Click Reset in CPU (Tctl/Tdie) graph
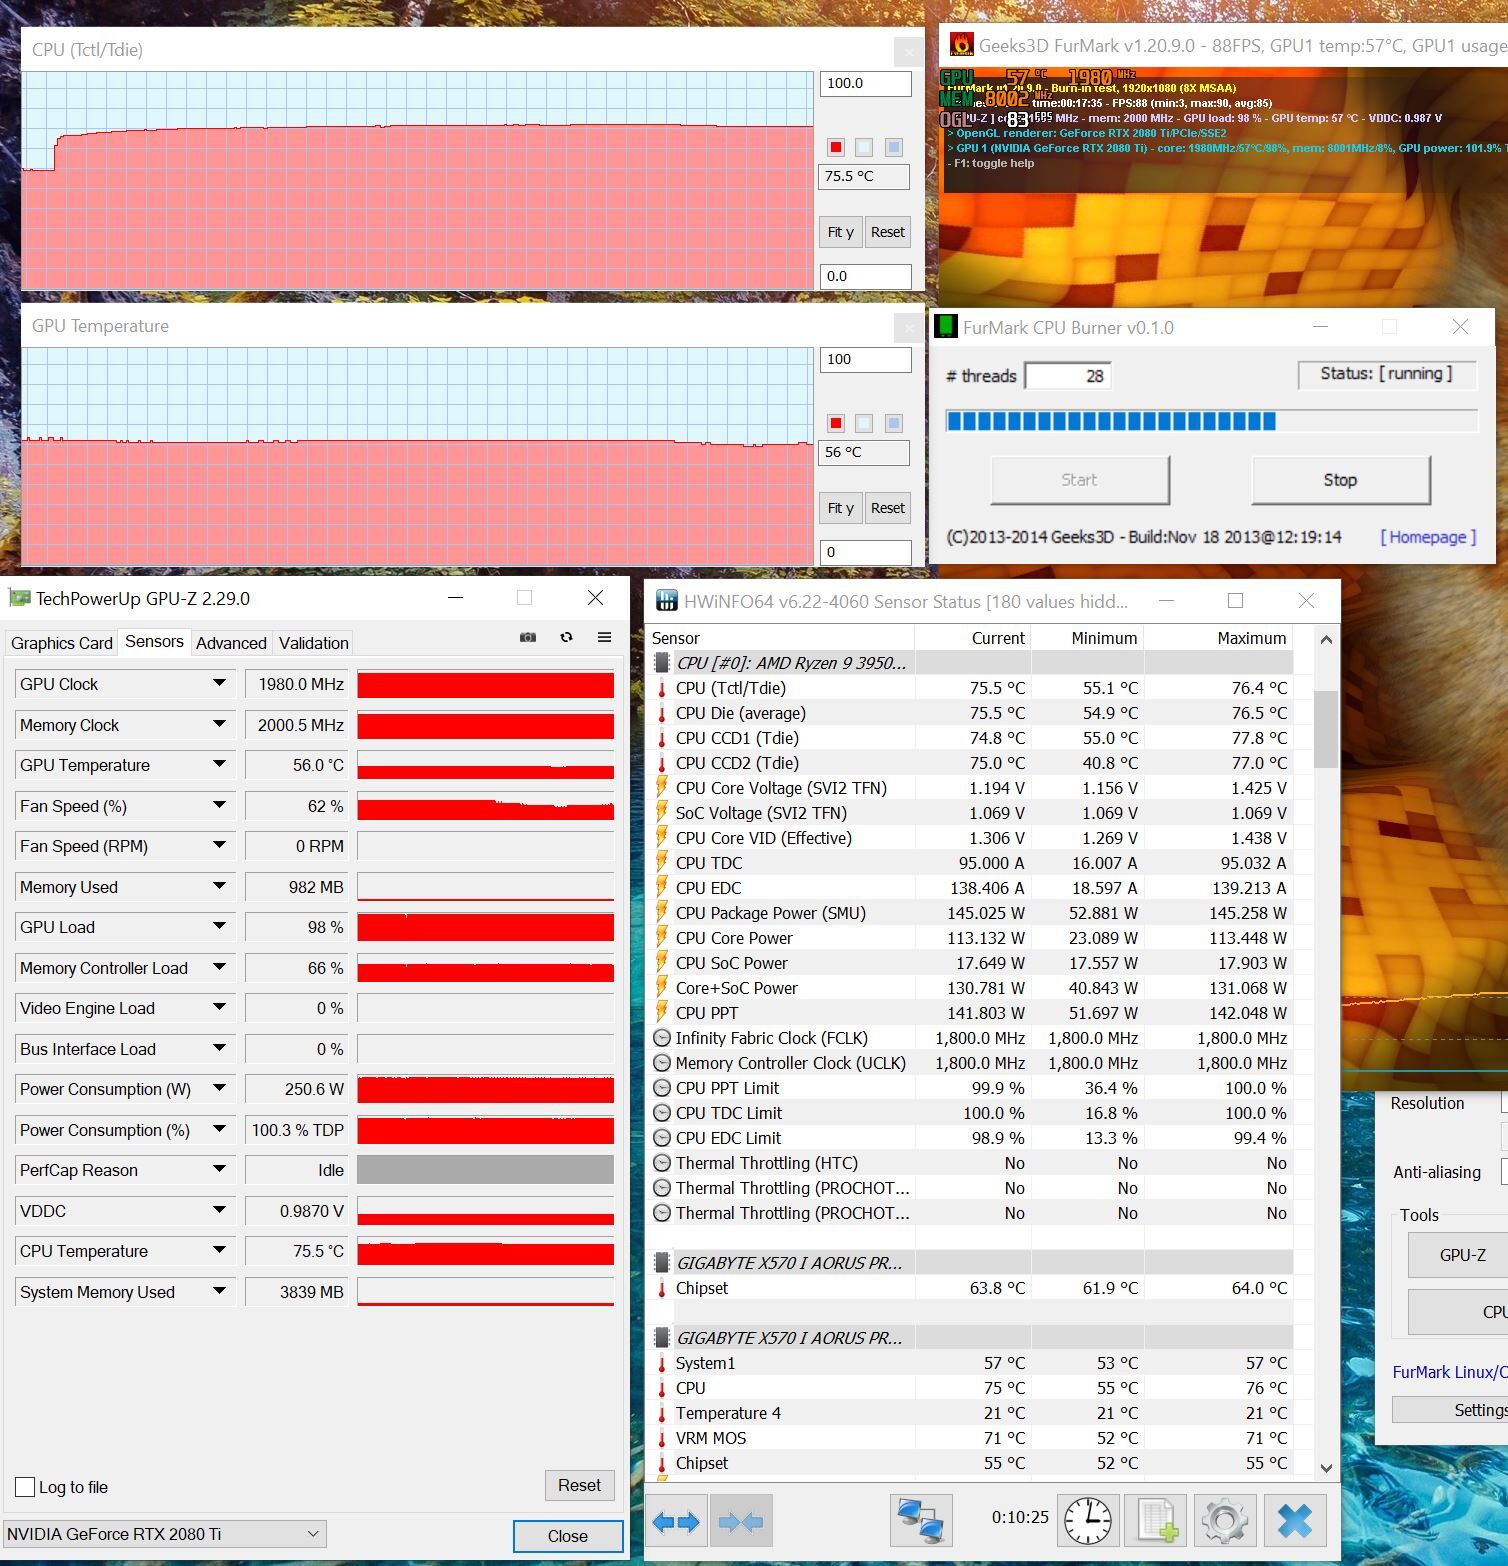The image size is (1508, 1566). point(888,232)
